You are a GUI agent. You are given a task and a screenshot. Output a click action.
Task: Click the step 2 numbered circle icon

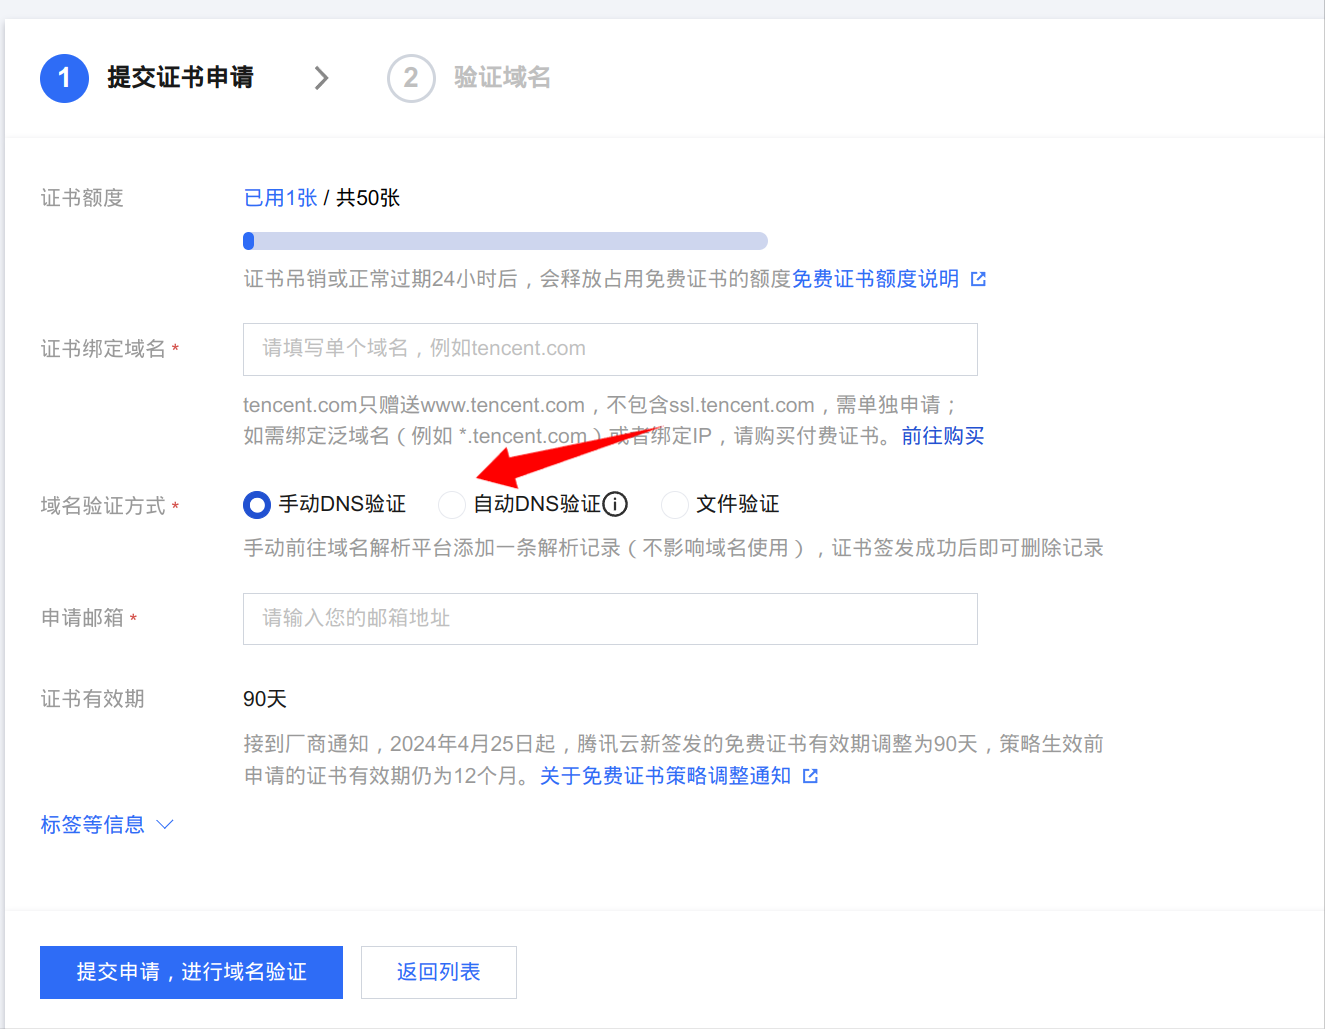coord(411,78)
